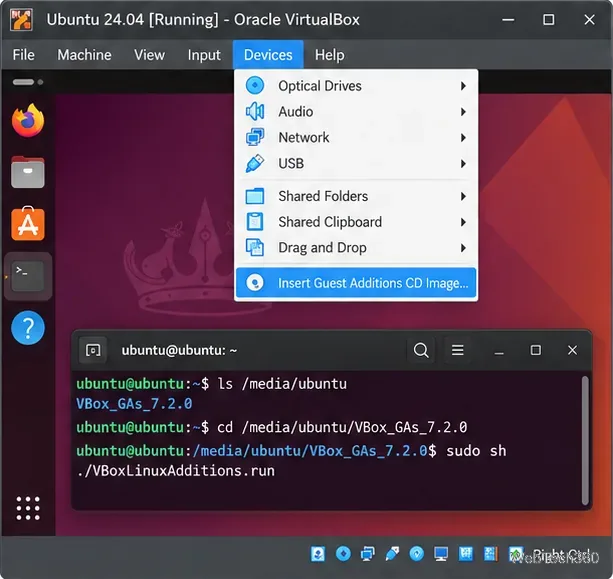
Task: Click the Terminal icon in dock
Action: click(28, 276)
